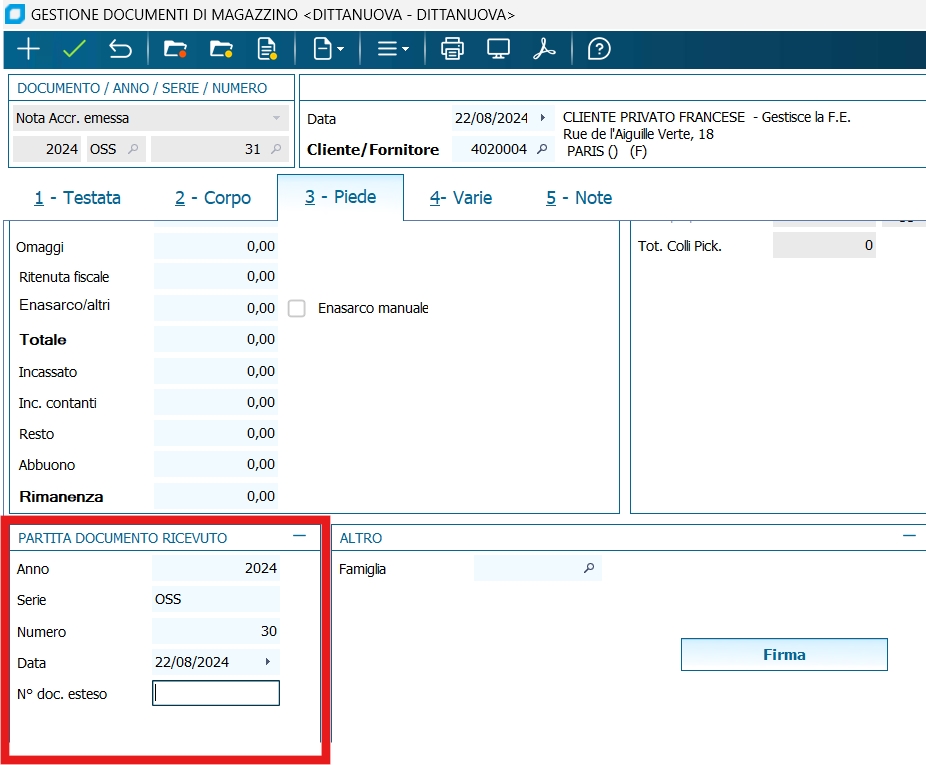Click the plus icon to add new document
This screenshot has width=926, height=765.
tap(29, 49)
